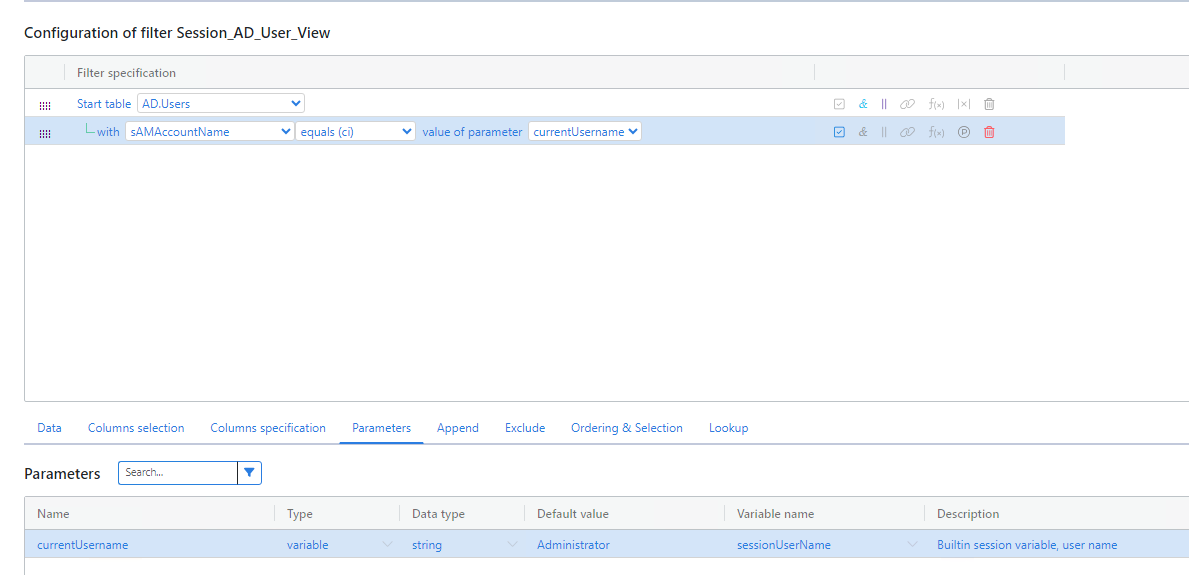Open the equals (ci) operator dropdown

(355, 131)
